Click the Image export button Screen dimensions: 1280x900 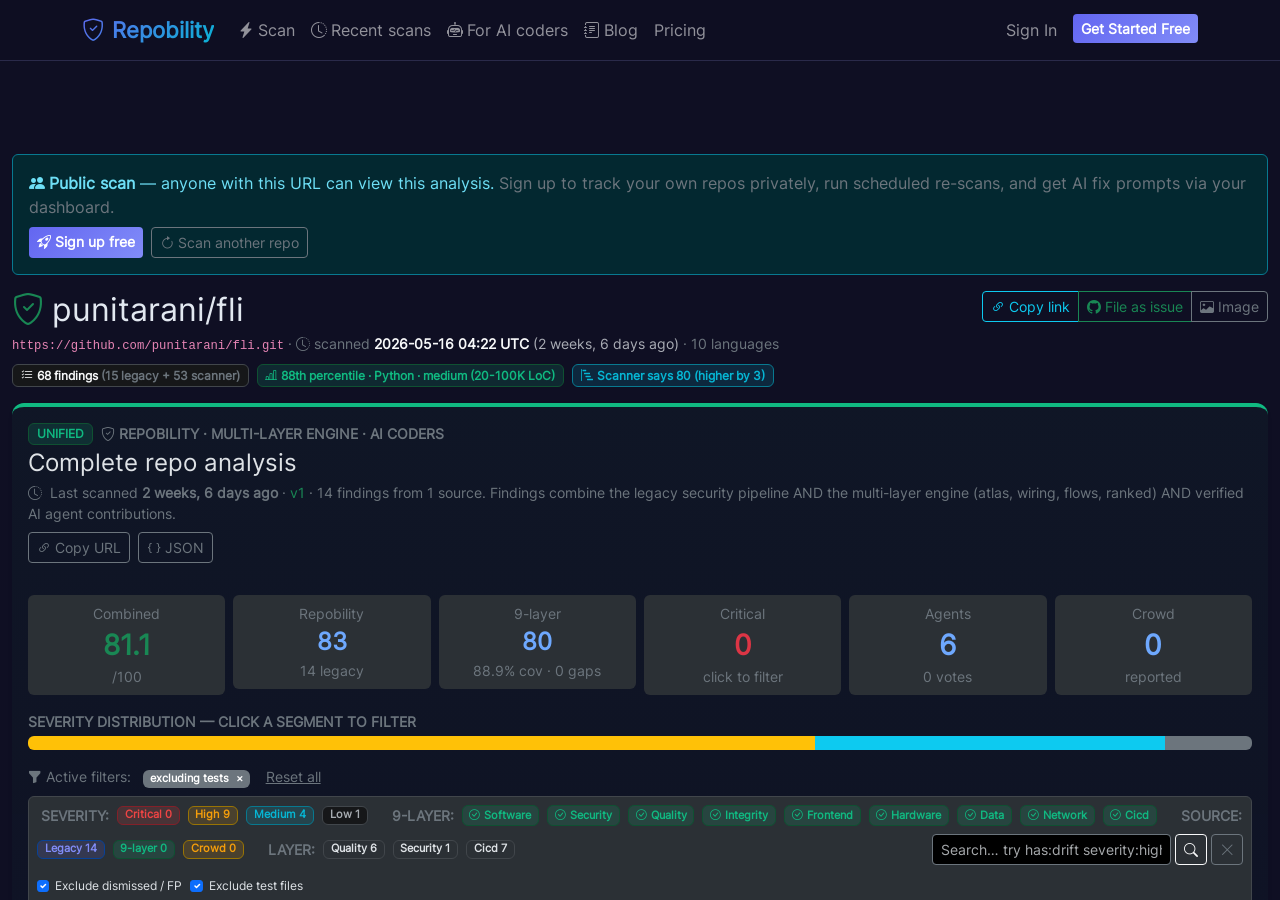[1229, 307]
